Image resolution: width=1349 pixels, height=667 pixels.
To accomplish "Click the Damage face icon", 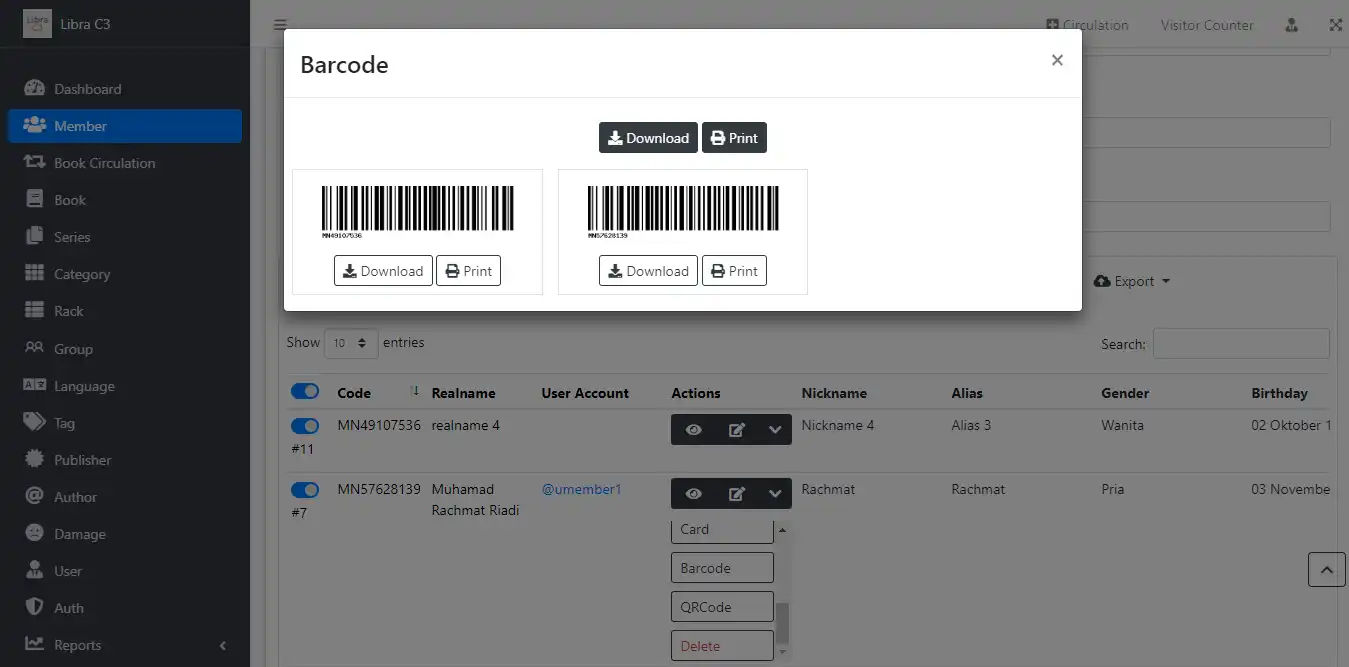I will click(x=34, y=533).
